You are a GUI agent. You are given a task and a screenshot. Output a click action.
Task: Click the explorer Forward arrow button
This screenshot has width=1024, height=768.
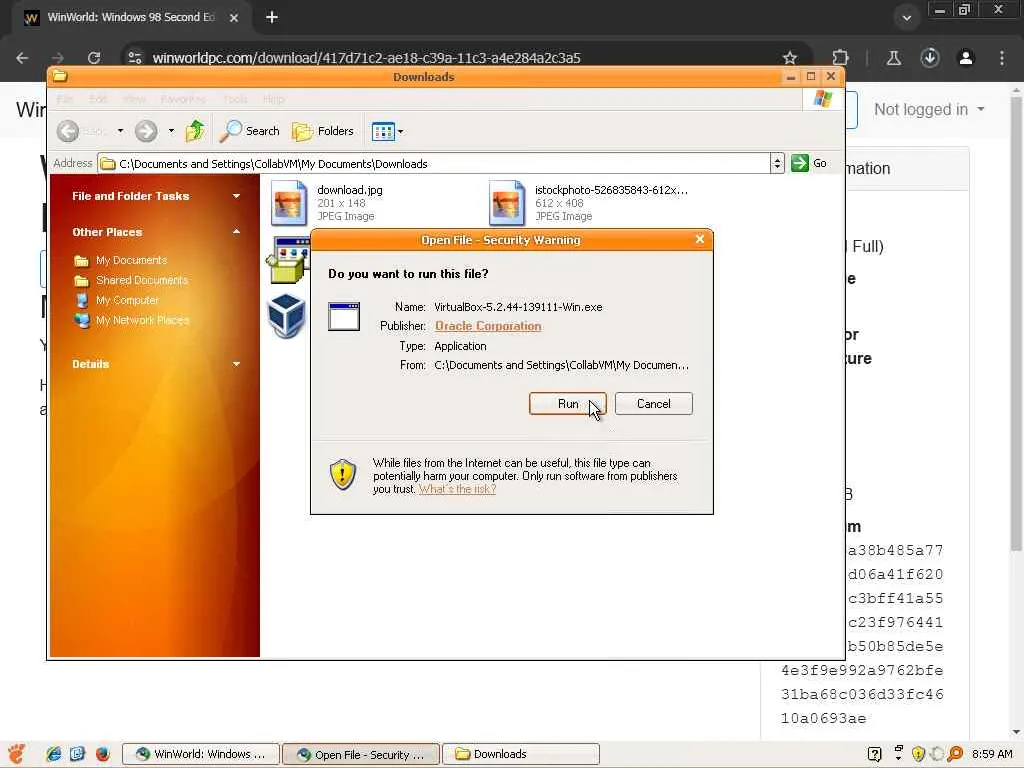(146, 131)
